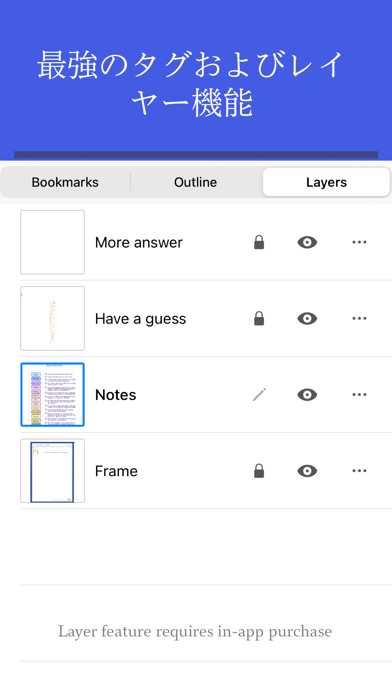Click 'Layer feature requires in-app purchase' text
The image size is (392, 696).
coord(195,632)
